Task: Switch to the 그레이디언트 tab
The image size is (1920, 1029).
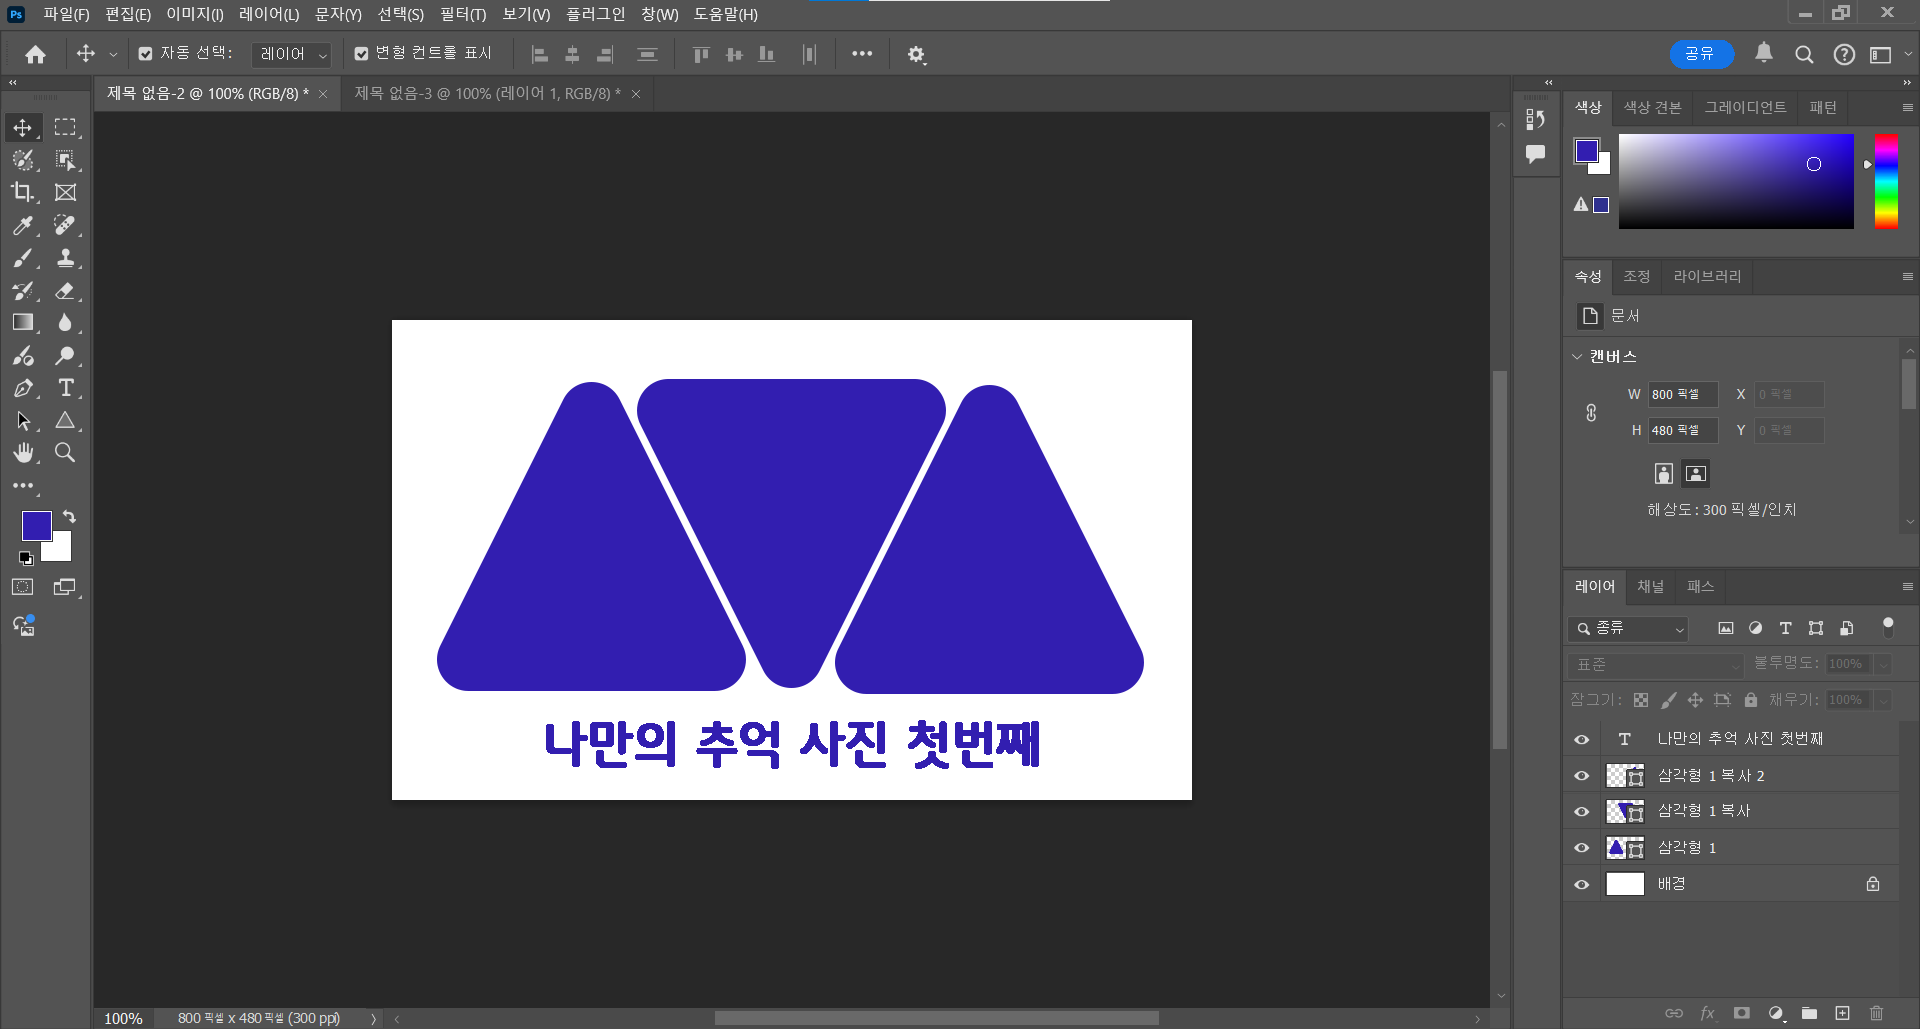Action: pyautogui.click(x=1745, y=107)
